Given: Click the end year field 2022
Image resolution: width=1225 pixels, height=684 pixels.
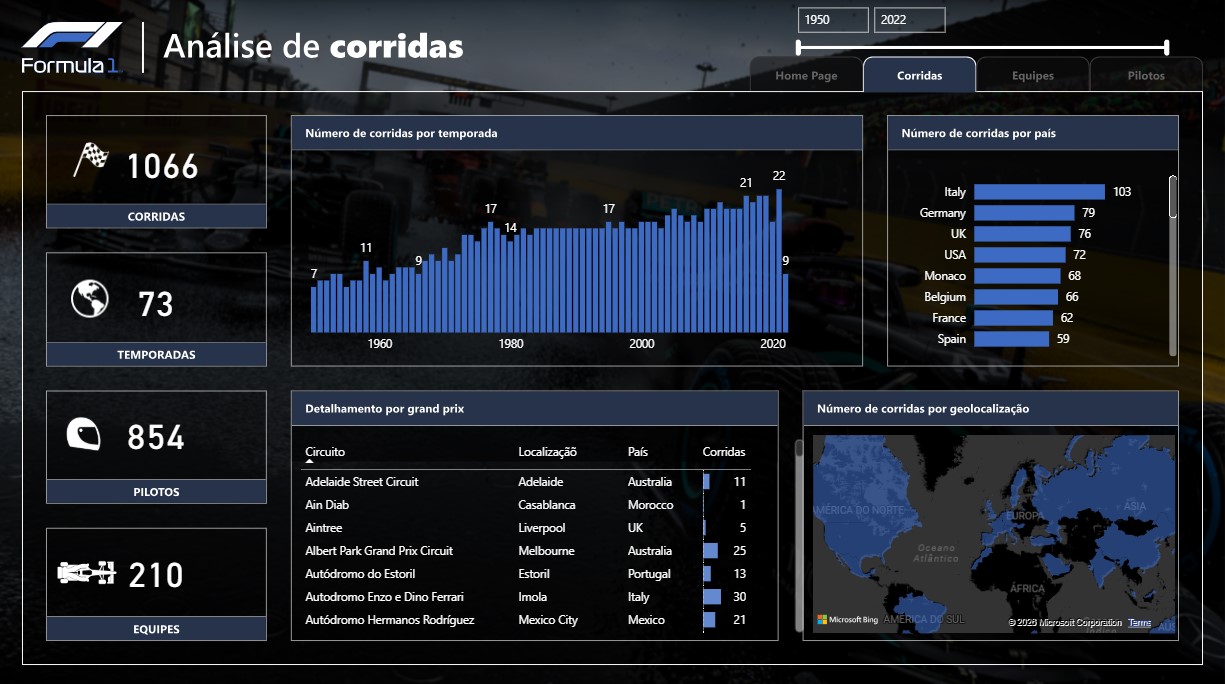Looking at the screenshot, I should click(x=909, y=20).
